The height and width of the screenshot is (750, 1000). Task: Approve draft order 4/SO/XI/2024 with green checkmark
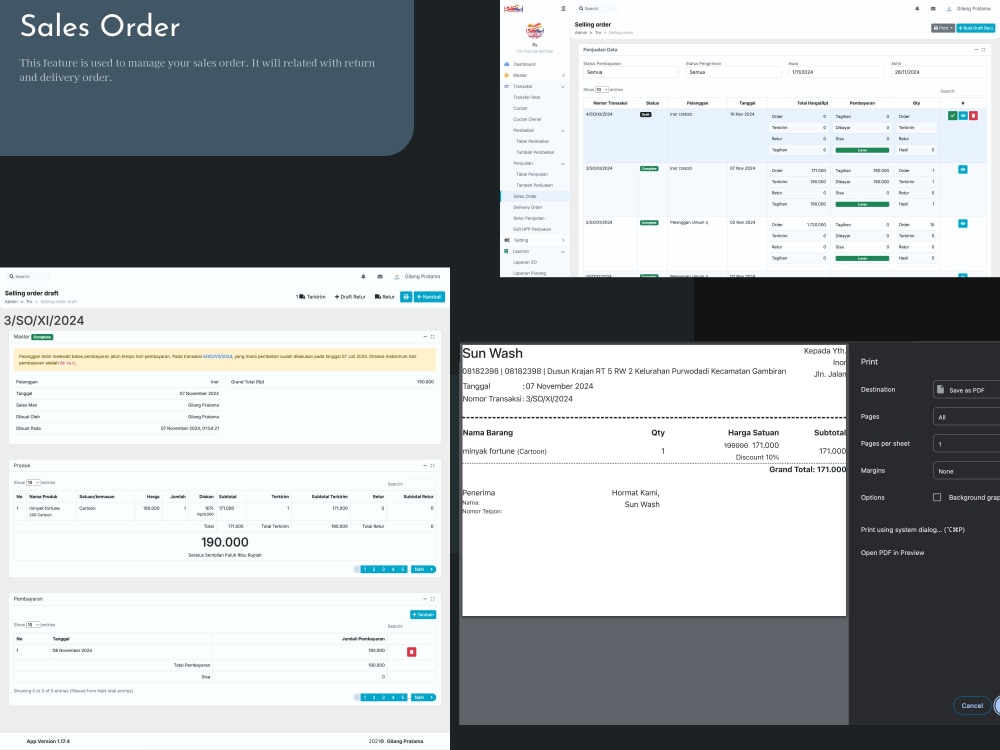click(x=952, y=115)
